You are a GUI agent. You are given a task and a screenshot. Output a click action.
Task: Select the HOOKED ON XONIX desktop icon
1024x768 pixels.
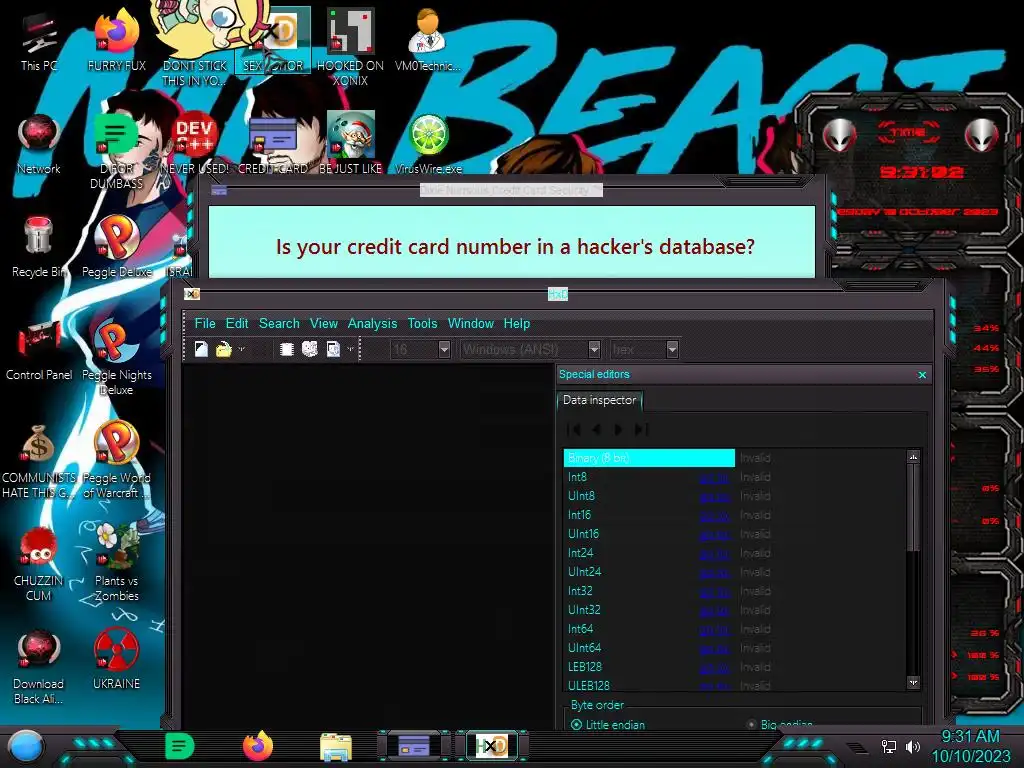pos(350,47)
